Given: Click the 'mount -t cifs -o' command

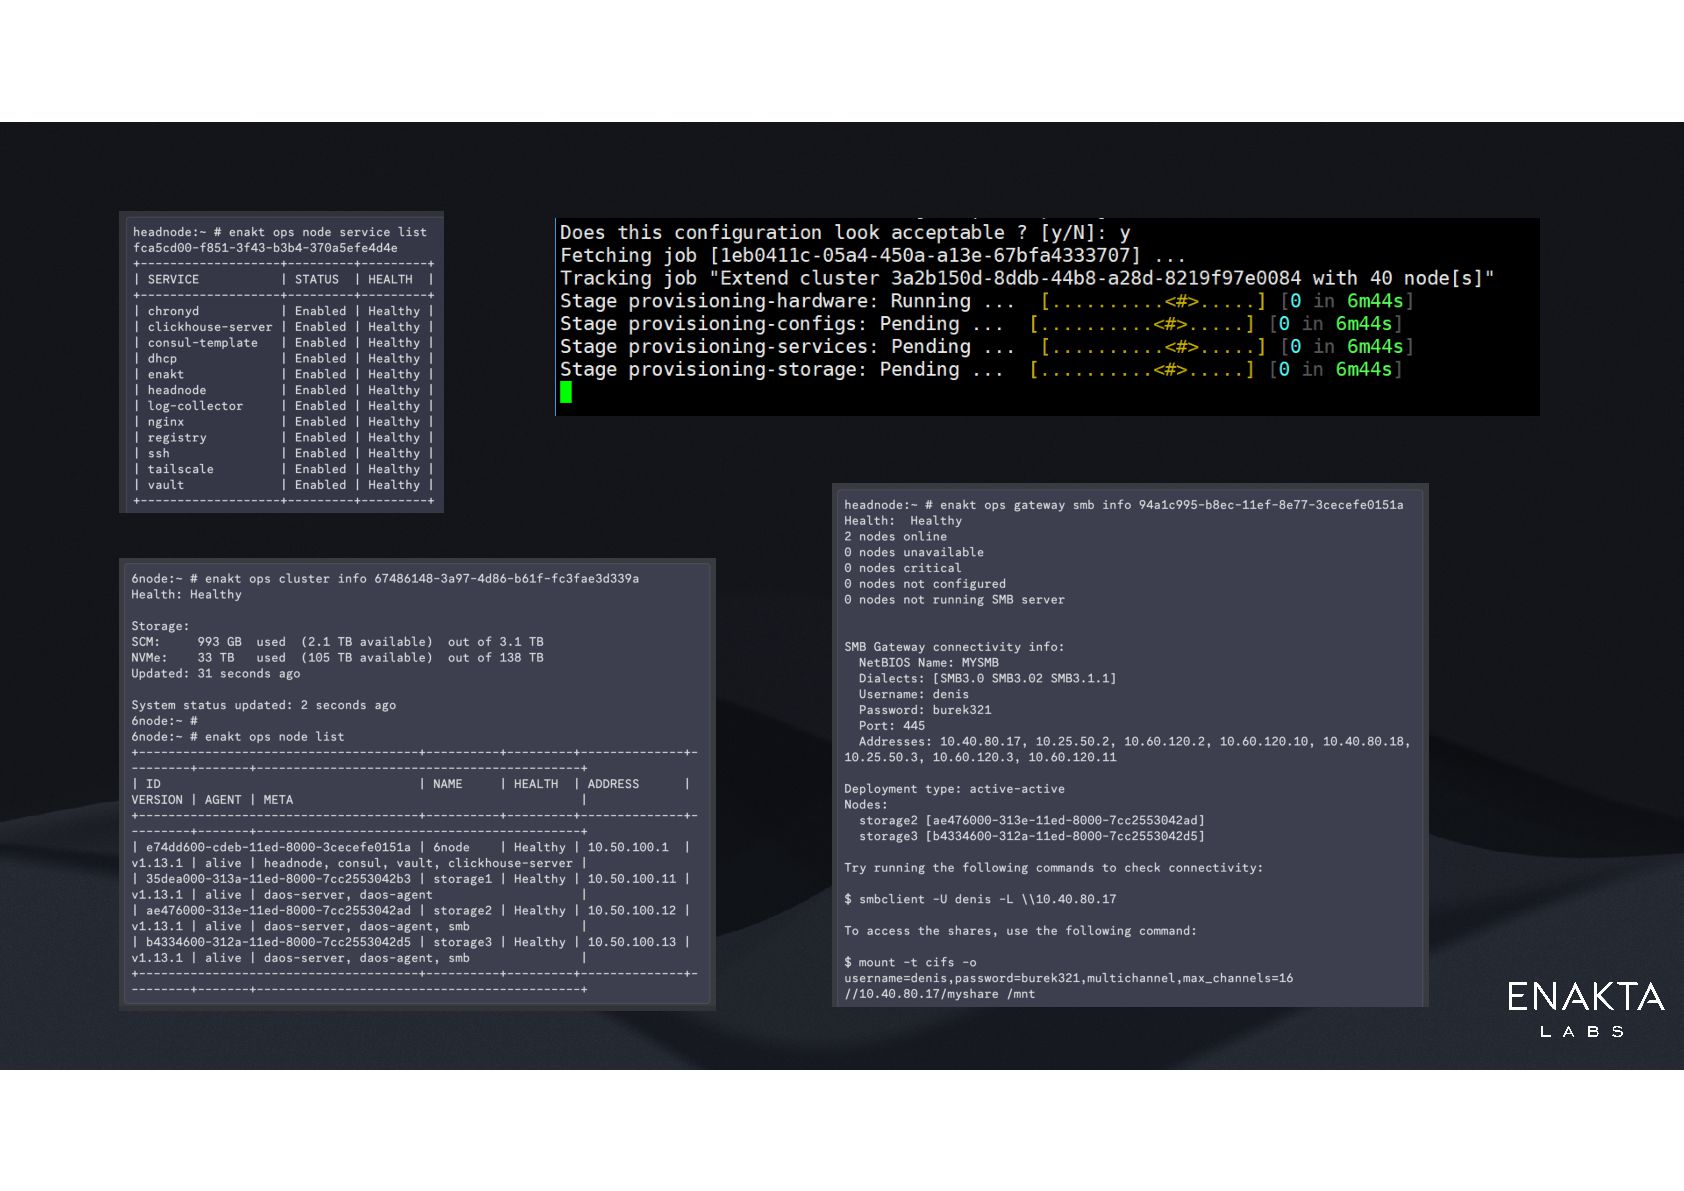Looking at the screenshot, I should coord(910,963).
